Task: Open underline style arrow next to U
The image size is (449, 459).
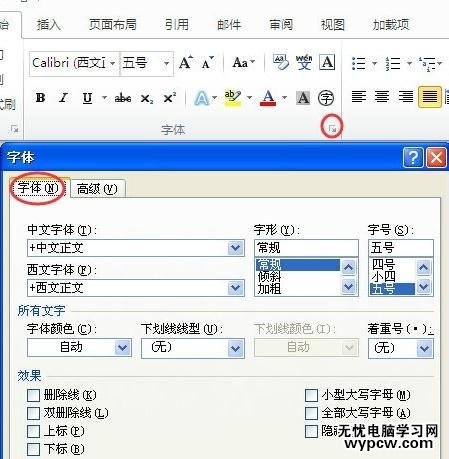Action: coord(104,98)
